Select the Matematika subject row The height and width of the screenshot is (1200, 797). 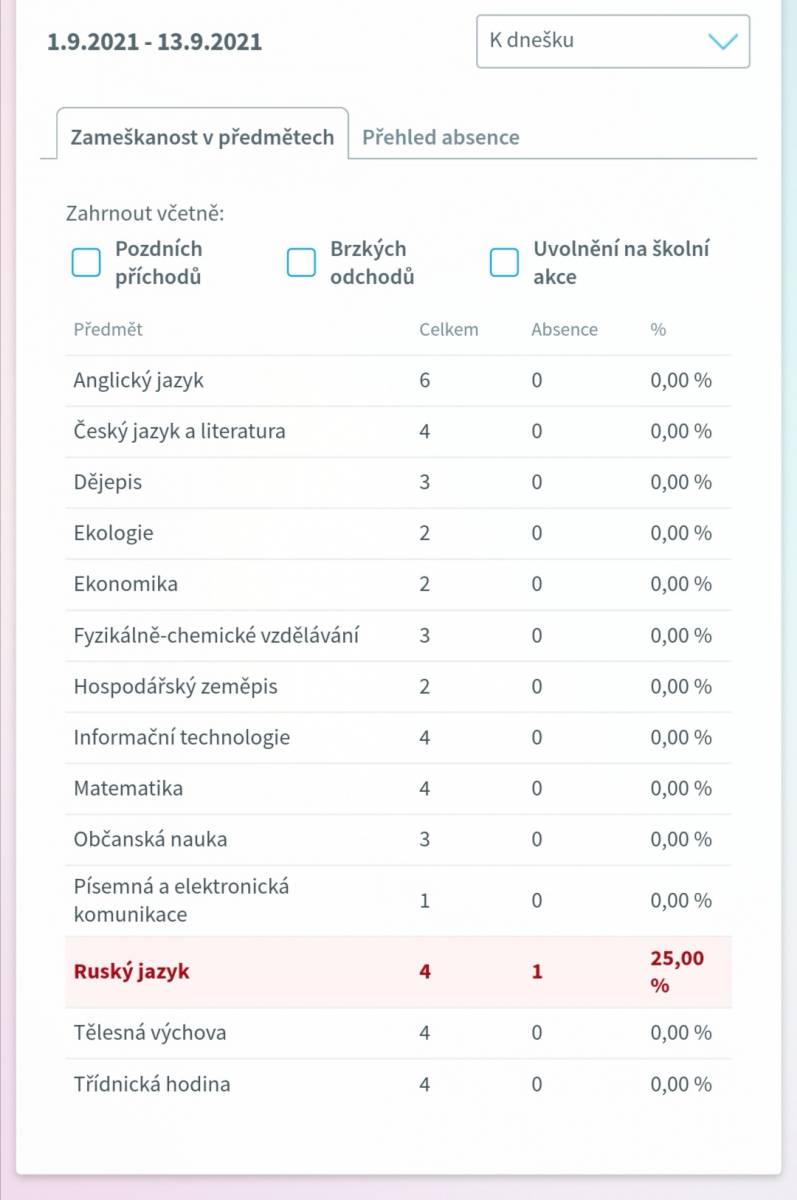398,788
